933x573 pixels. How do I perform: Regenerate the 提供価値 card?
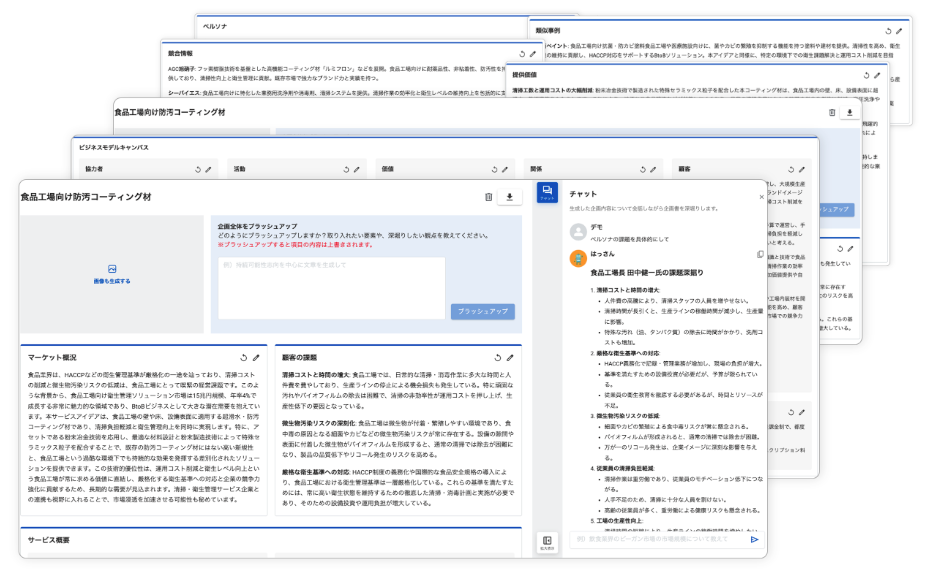click(x=866, y=76)
